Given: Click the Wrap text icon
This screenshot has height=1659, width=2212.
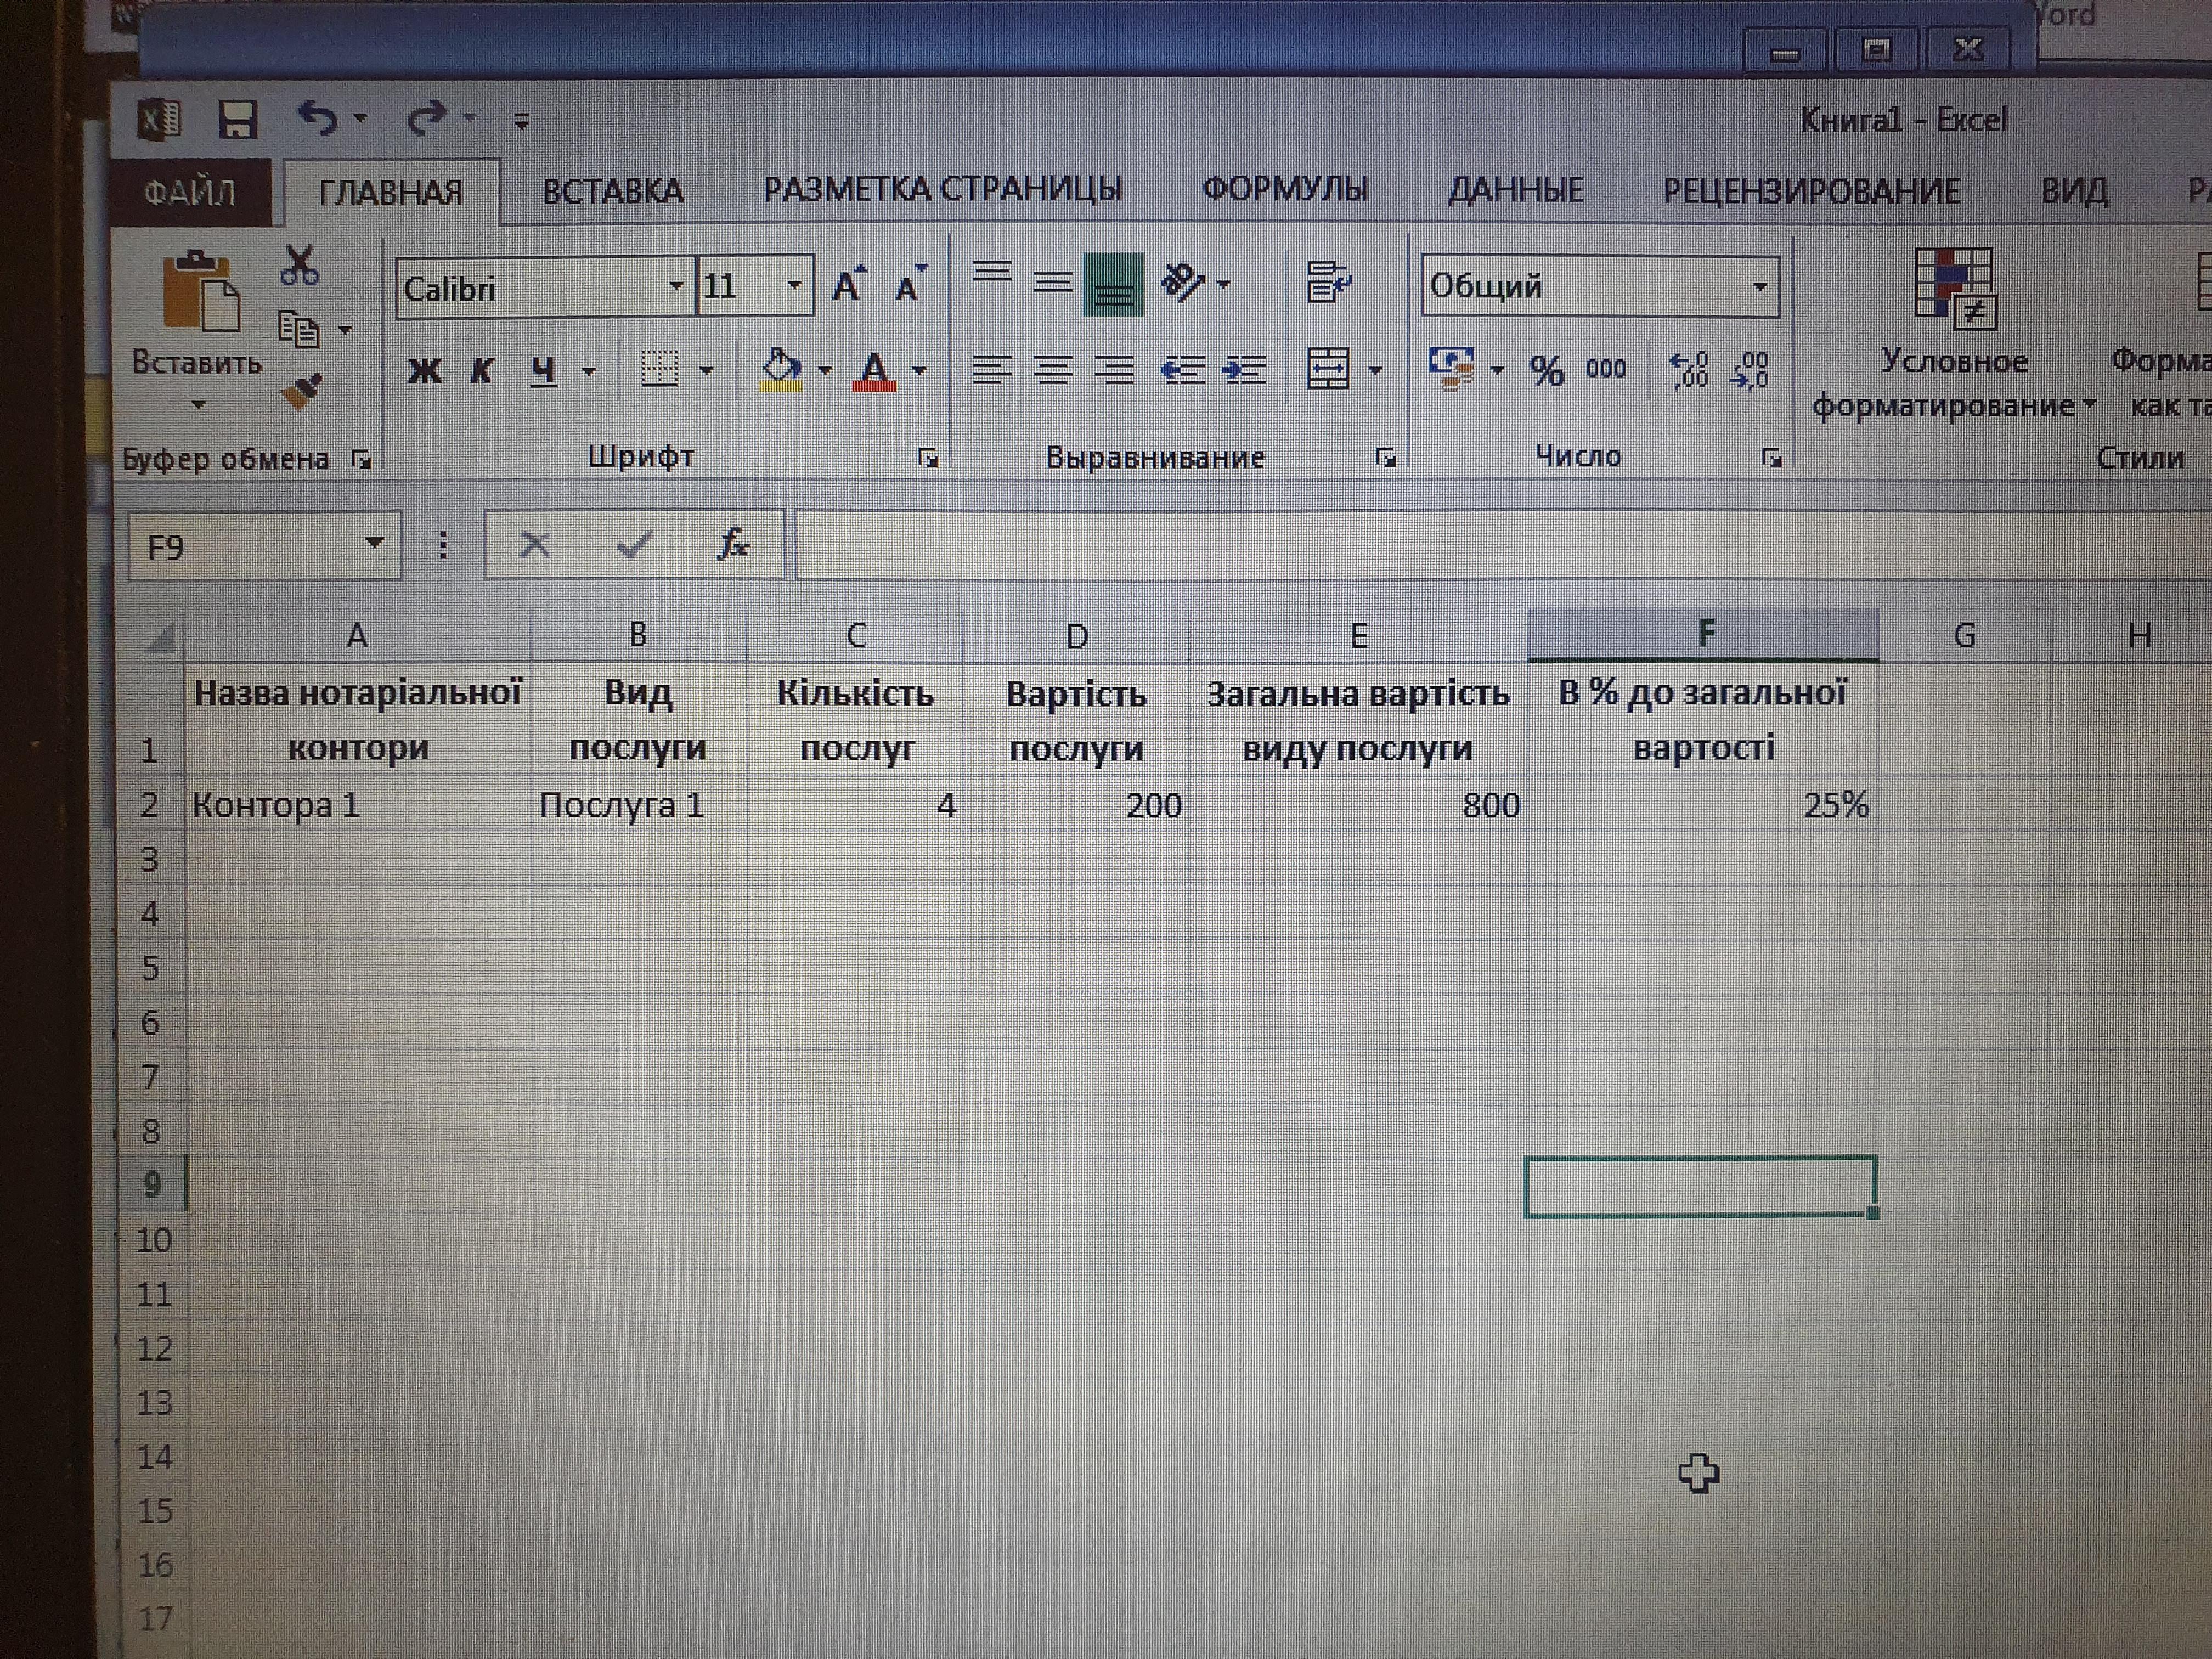Looking at the screenshot, I should [x=1328, y=283].
